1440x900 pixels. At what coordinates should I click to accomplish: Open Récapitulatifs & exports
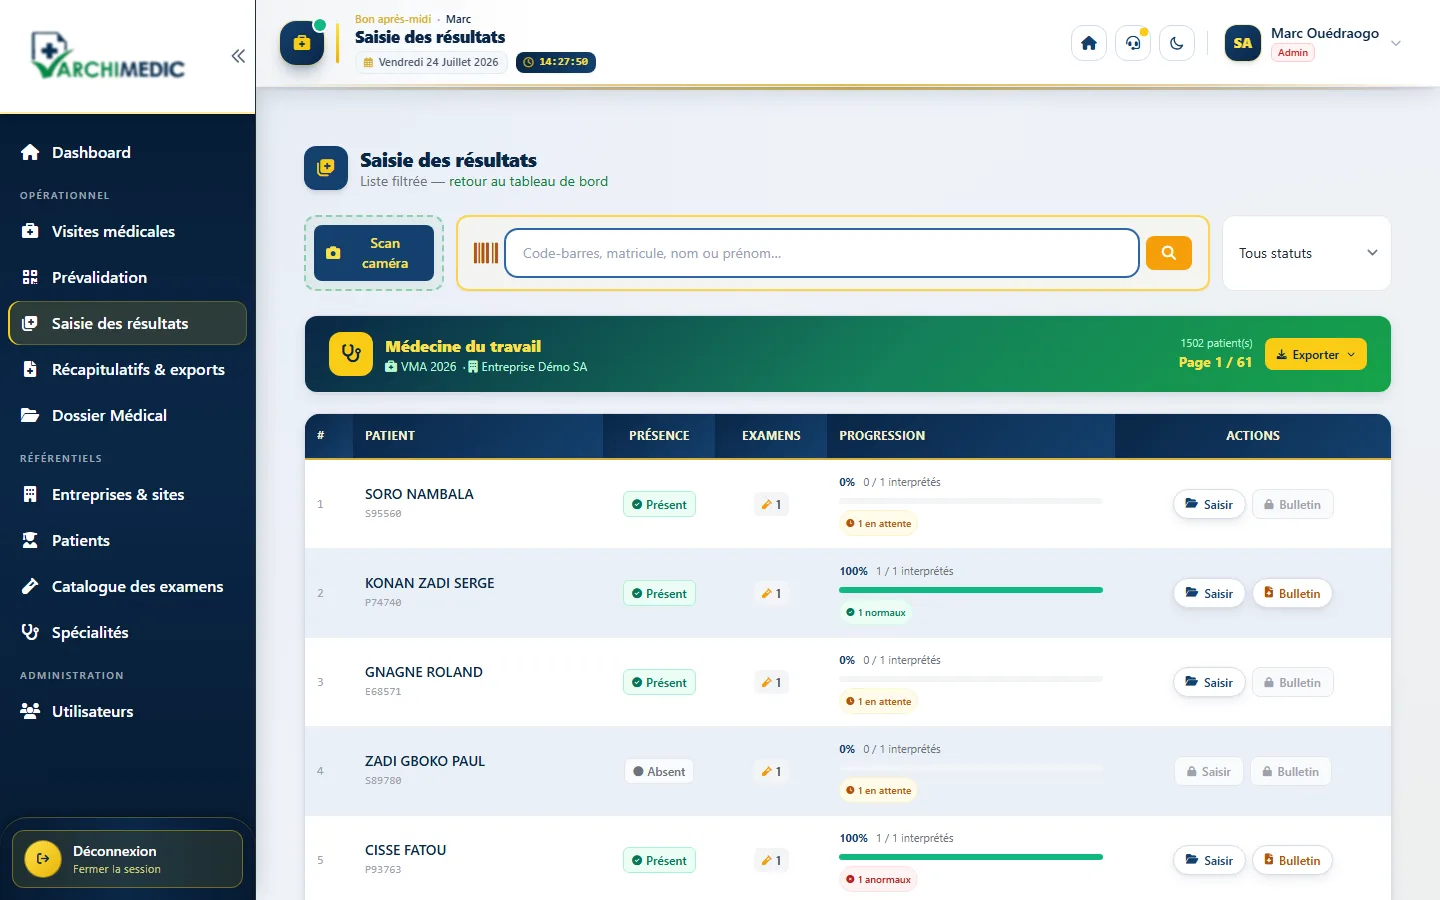(127, 369)
